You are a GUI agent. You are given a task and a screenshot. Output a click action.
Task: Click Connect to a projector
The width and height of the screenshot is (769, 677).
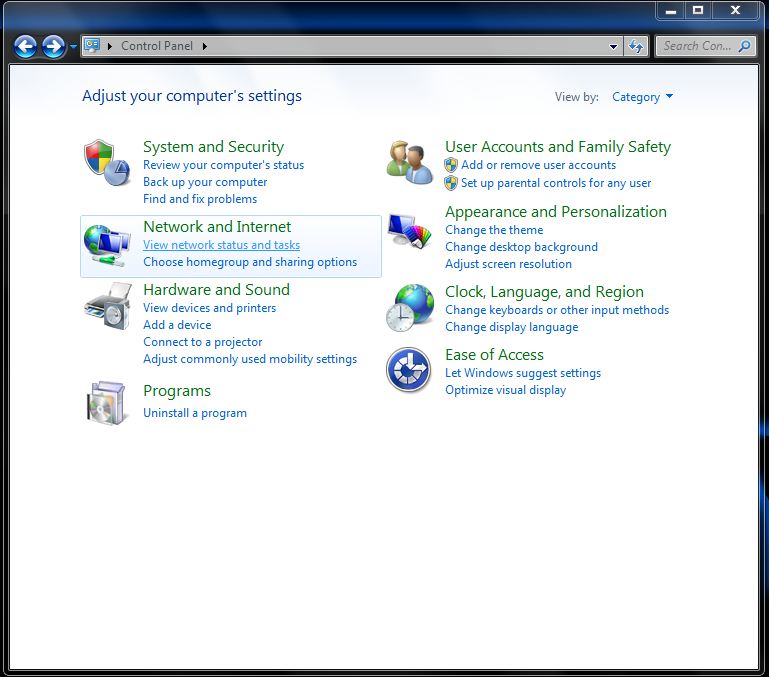pos(203,342)
